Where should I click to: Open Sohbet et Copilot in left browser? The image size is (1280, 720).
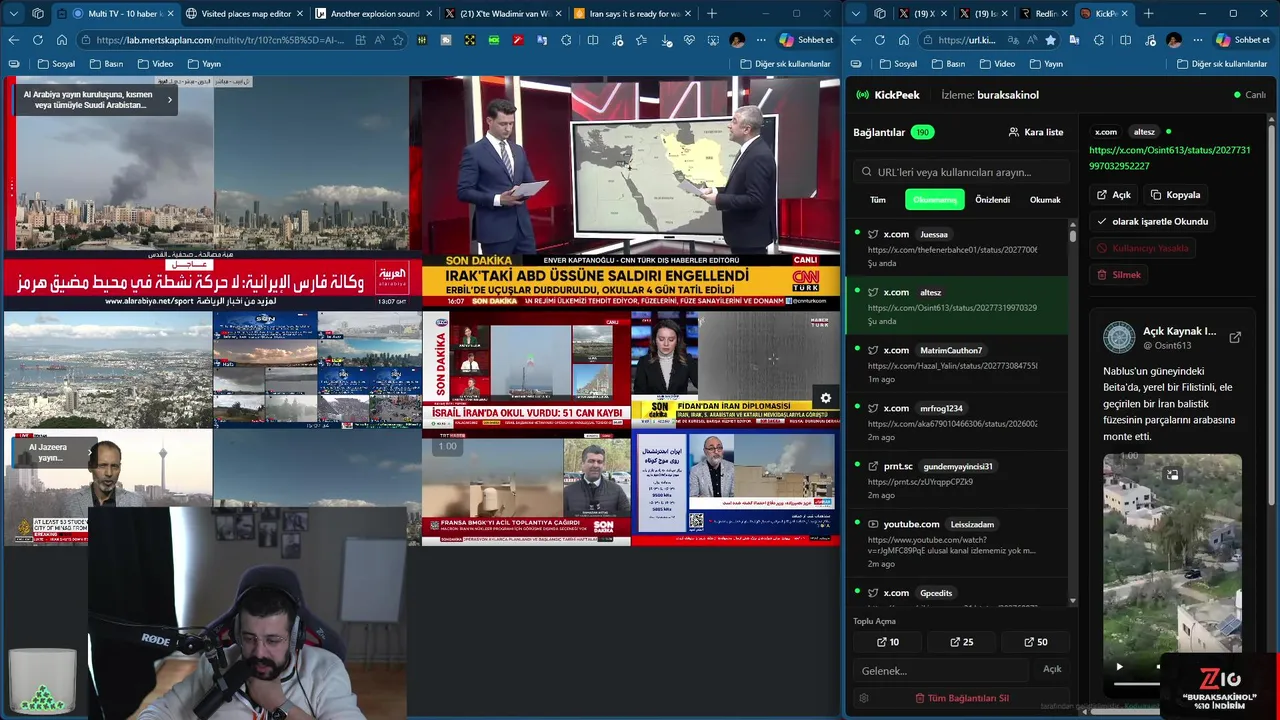(x=806, y=40)
